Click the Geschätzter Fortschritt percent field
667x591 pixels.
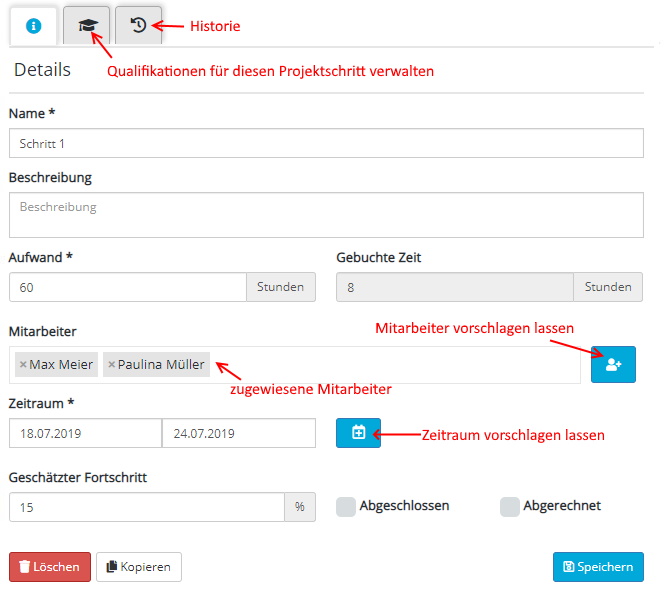point(147,507)
